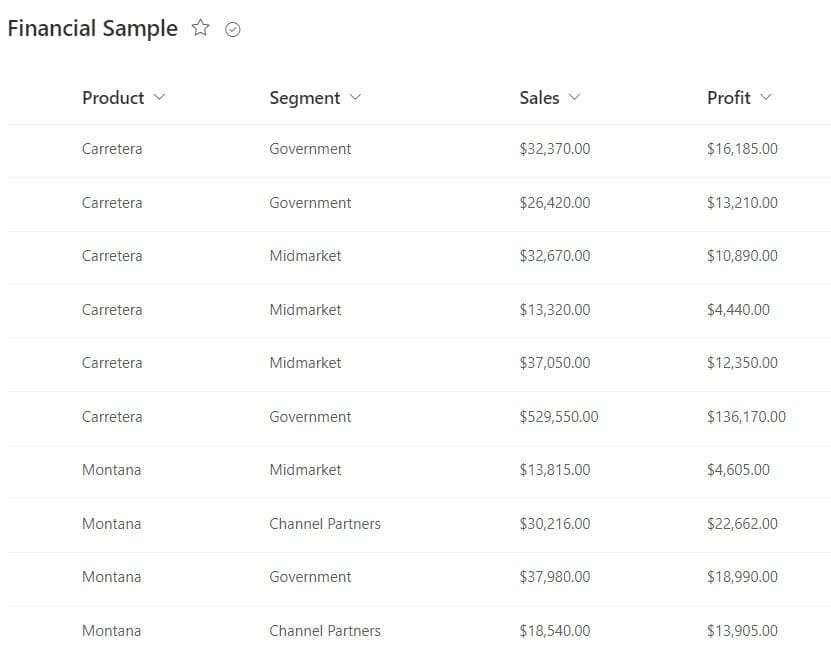Select Montana in the $18,540.00 sales row
Screen dimensions: 831x657
[x=112, y=631]
